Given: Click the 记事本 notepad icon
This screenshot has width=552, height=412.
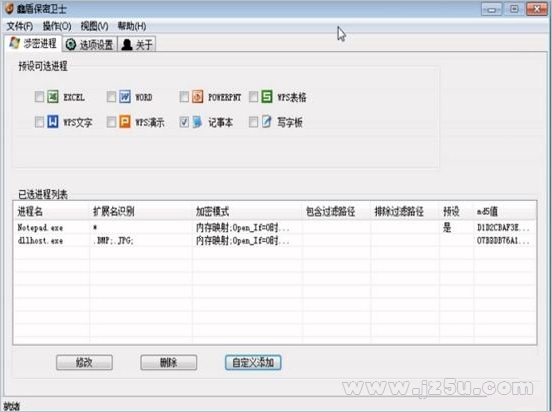Looking at the screenshot, I should (197, 122).
